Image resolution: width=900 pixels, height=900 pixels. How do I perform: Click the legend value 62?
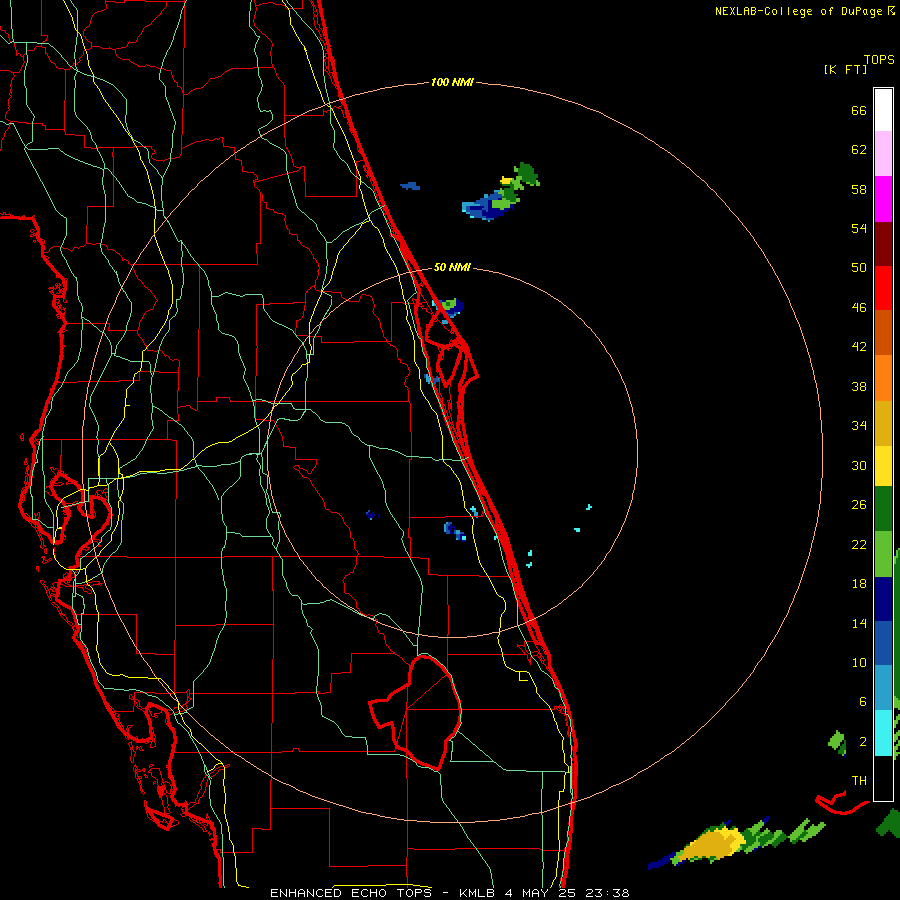click(859, 150)
